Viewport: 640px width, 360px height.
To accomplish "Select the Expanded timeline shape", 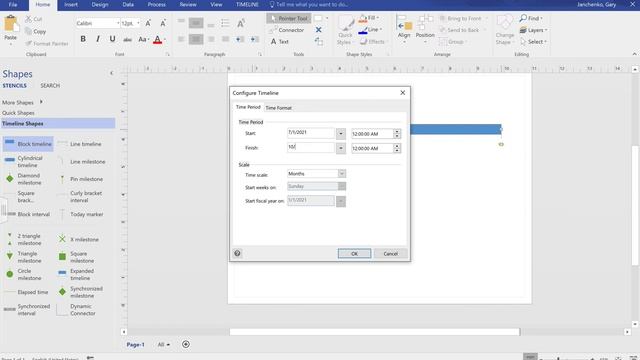I will 78,274.
